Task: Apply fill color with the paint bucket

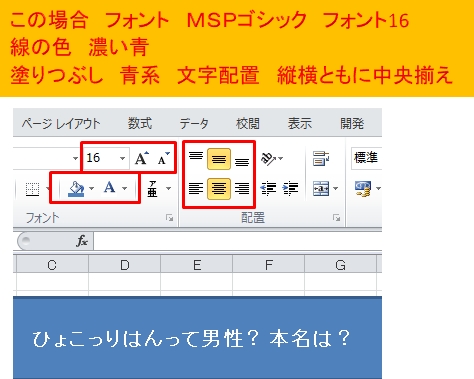Action: click(x=76, y=189)
